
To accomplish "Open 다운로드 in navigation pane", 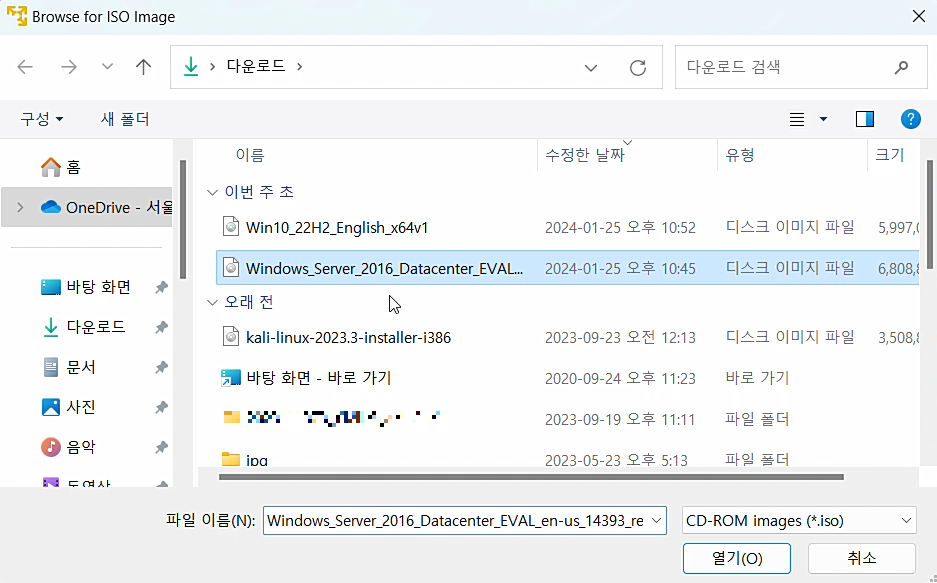I will point(84,327).
